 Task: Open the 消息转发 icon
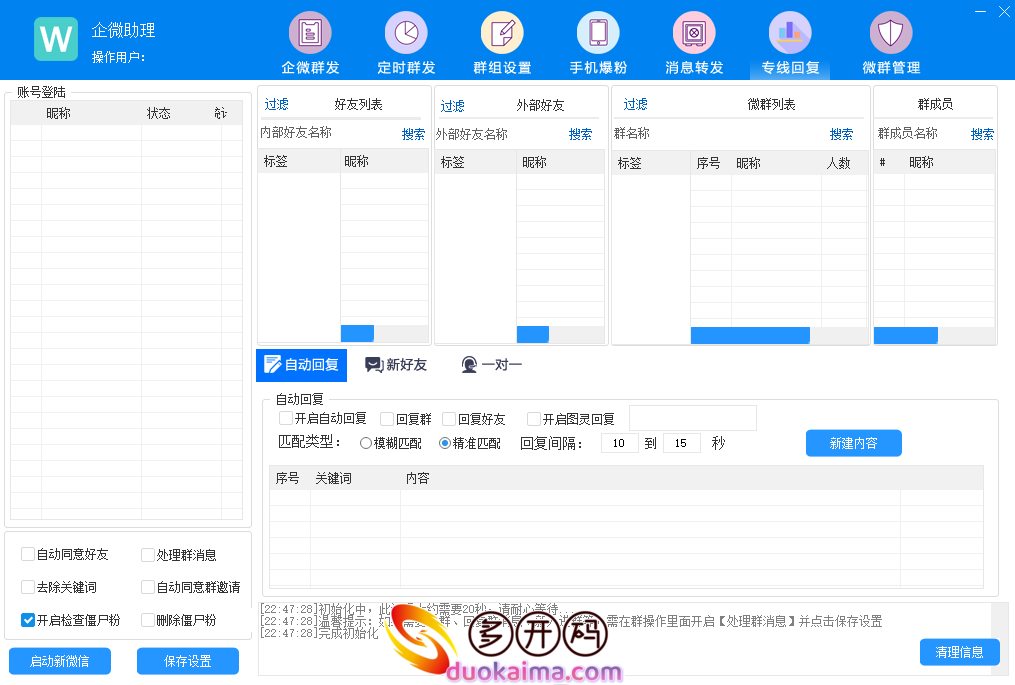pos(694,33)
